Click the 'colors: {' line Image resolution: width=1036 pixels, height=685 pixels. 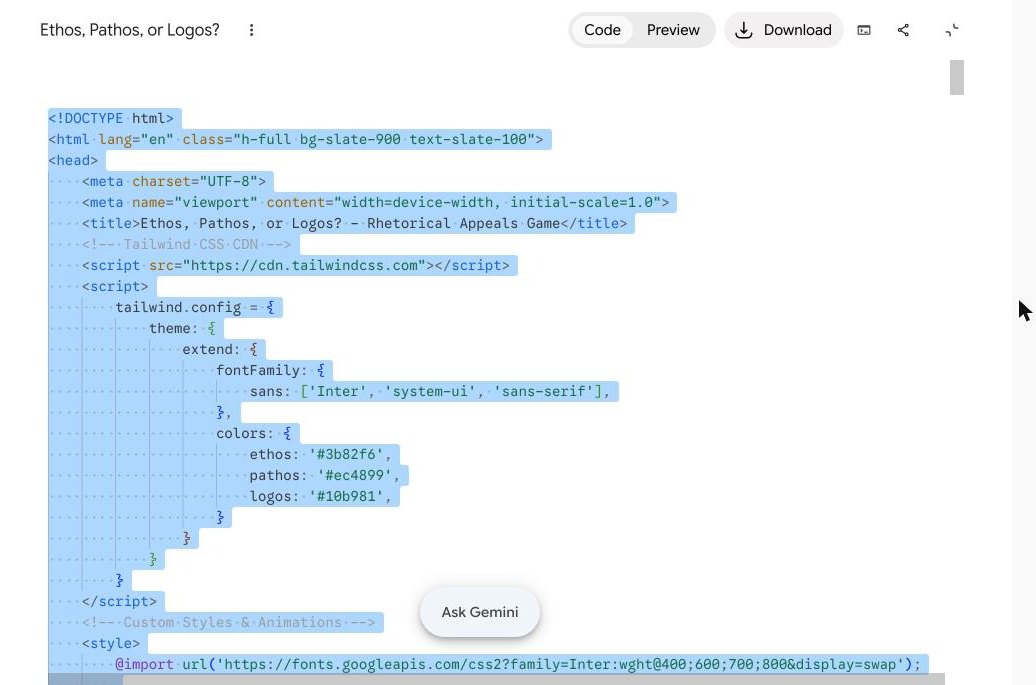click(254, 434)
